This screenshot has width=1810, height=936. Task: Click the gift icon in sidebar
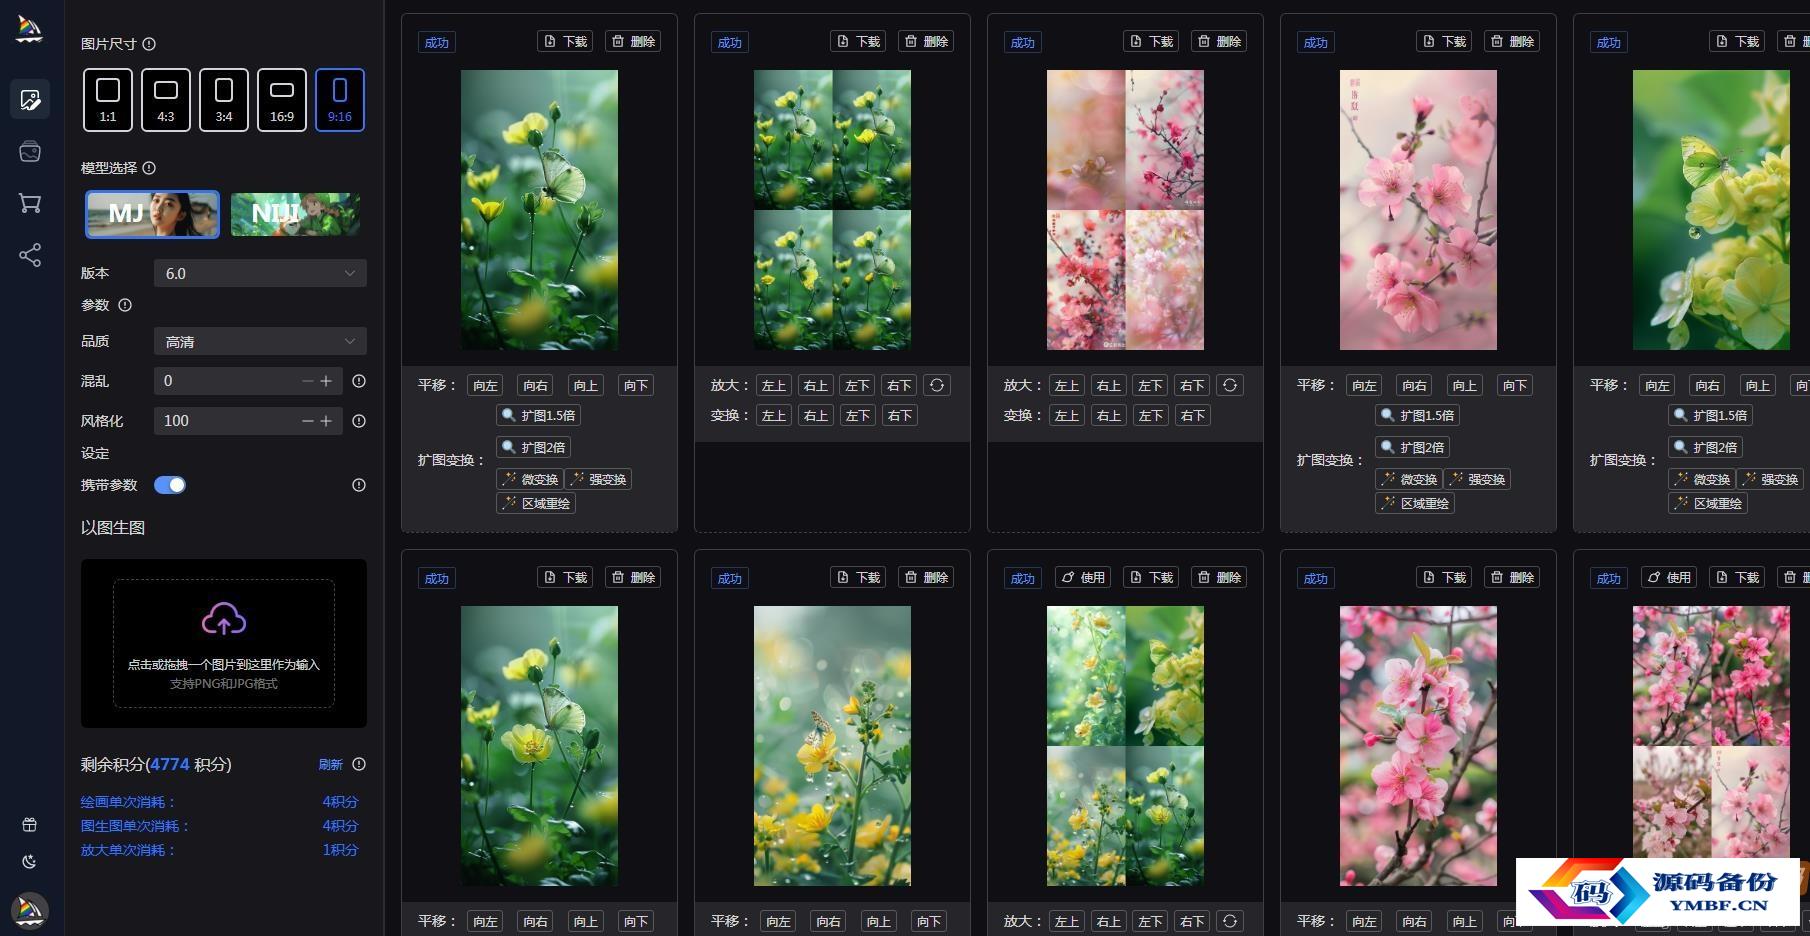tap(30, 825)
